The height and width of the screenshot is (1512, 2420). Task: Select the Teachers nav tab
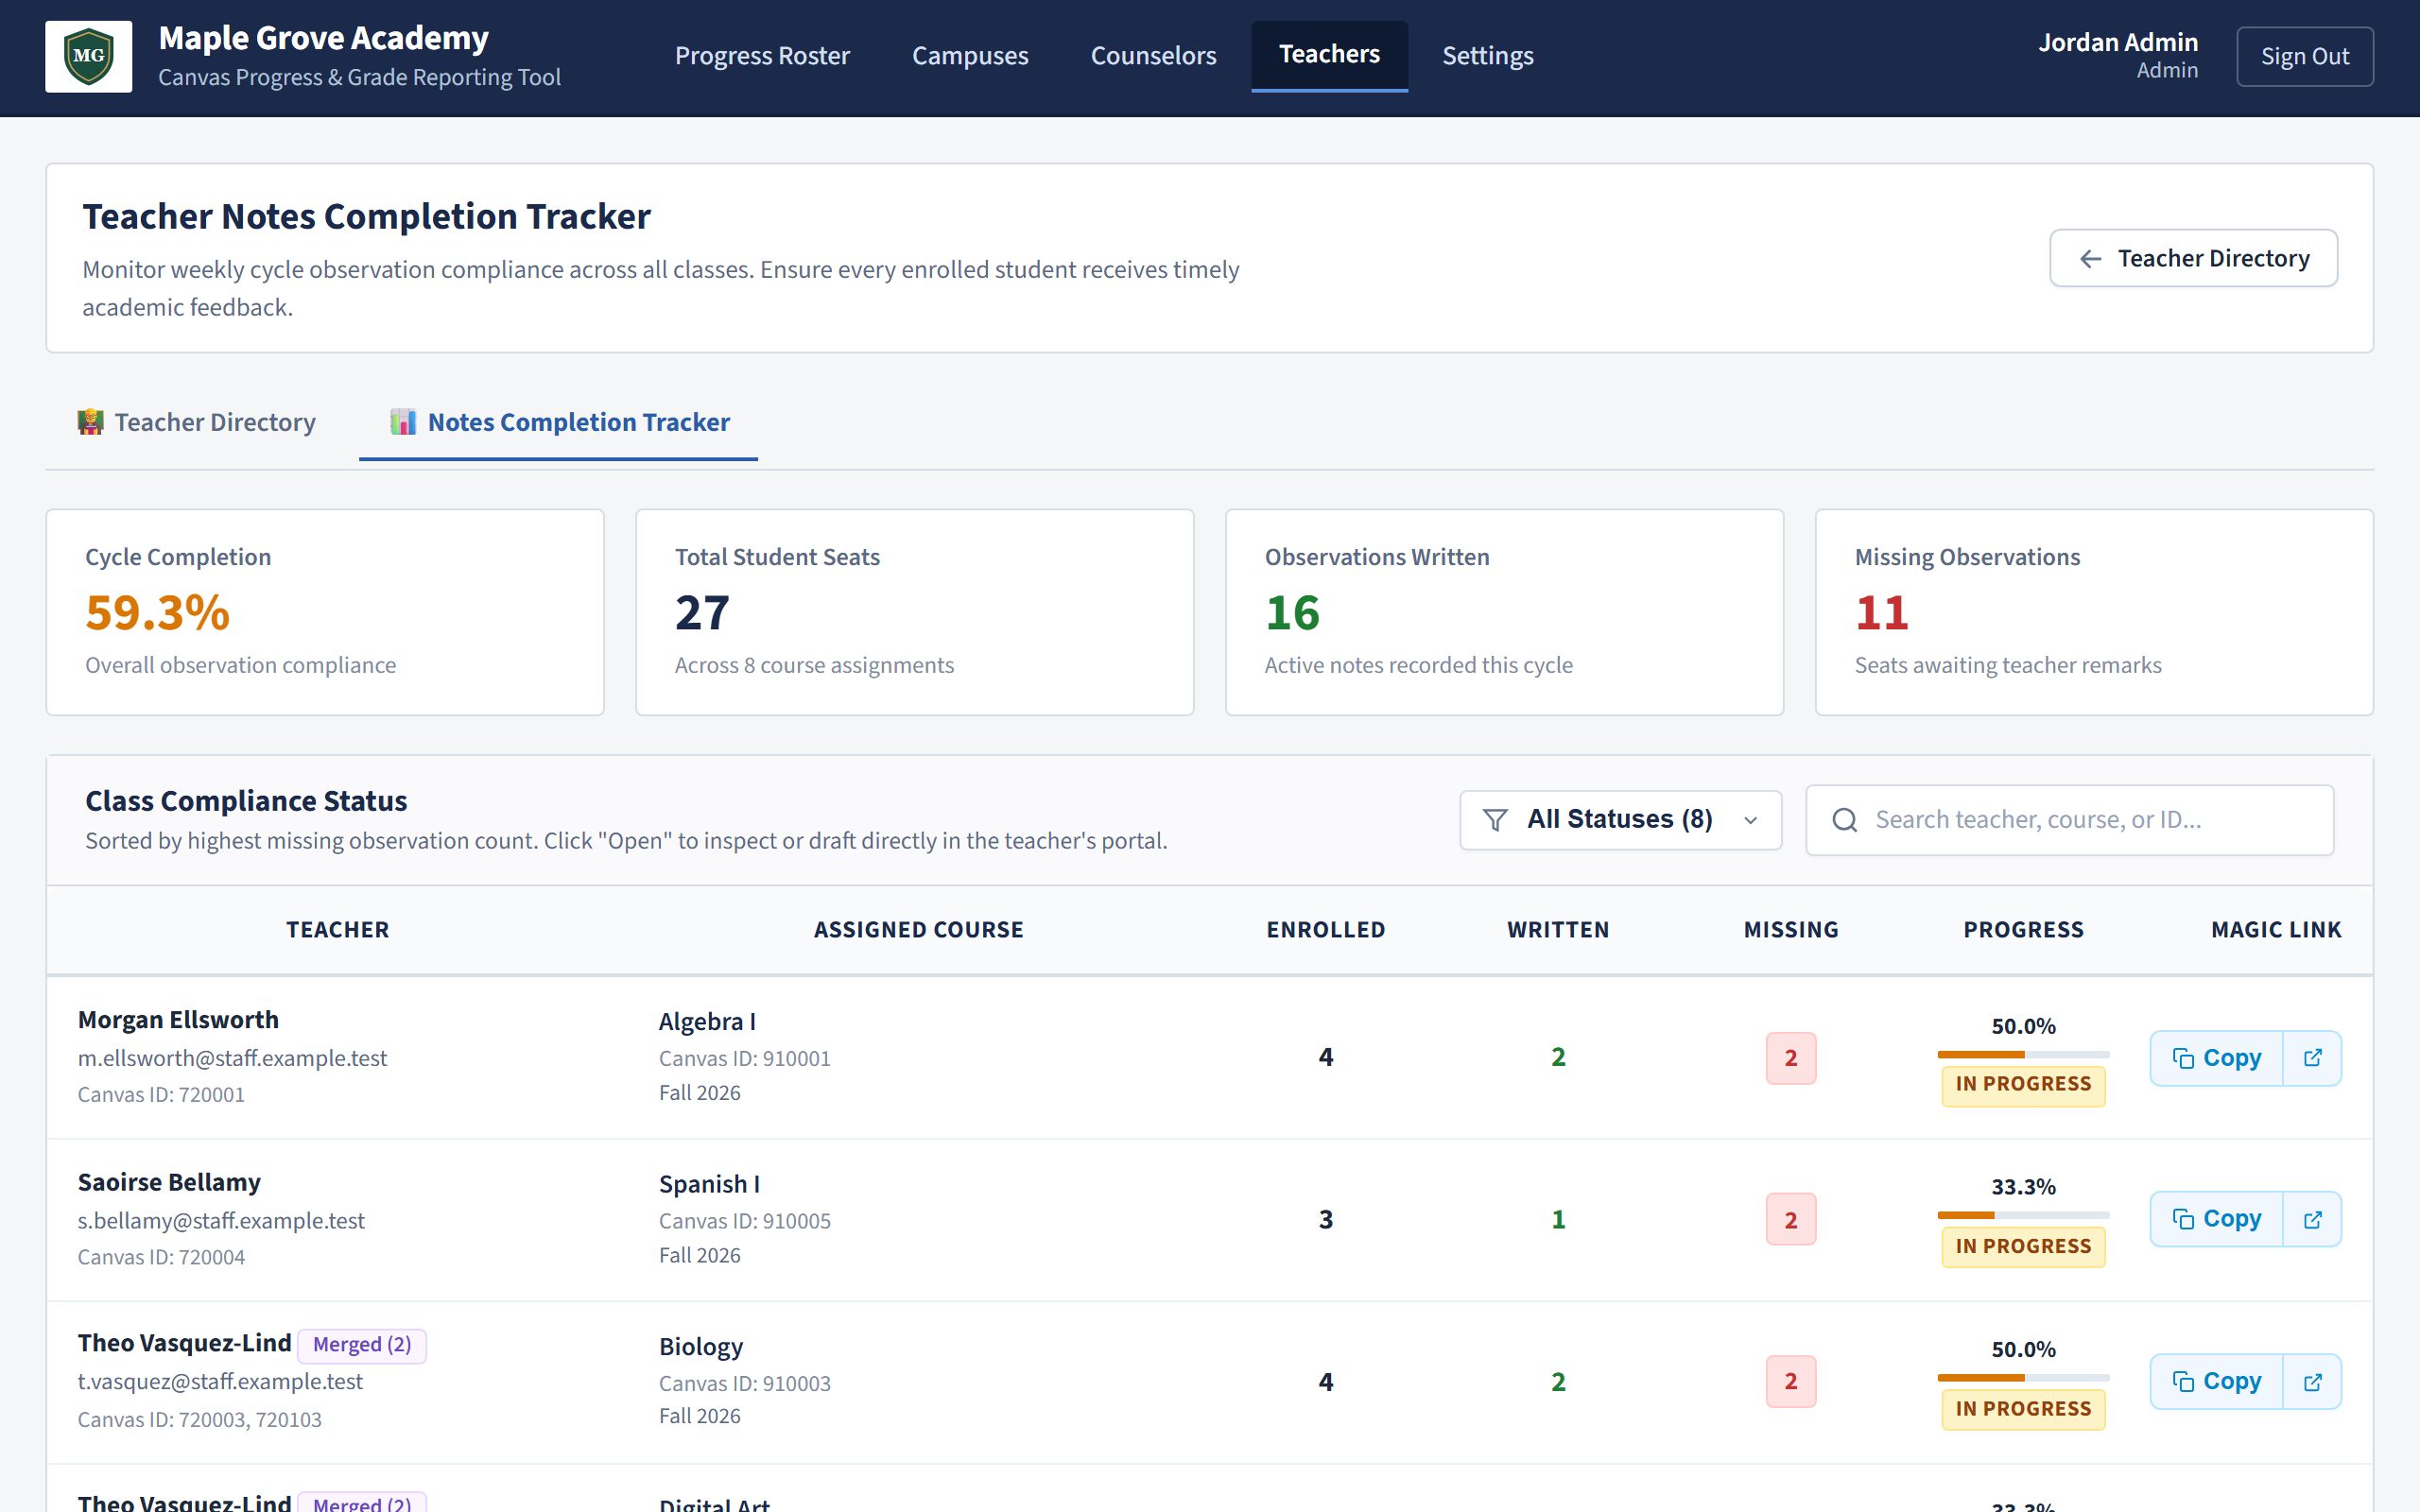1329,56
